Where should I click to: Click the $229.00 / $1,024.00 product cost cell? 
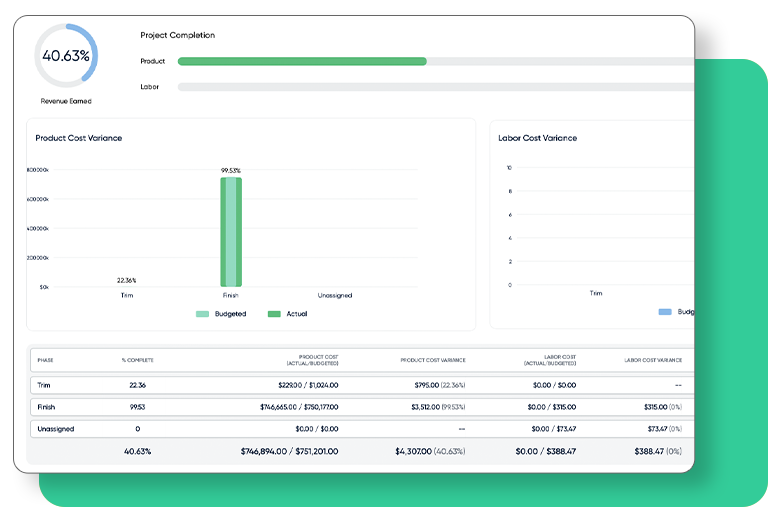308,386
